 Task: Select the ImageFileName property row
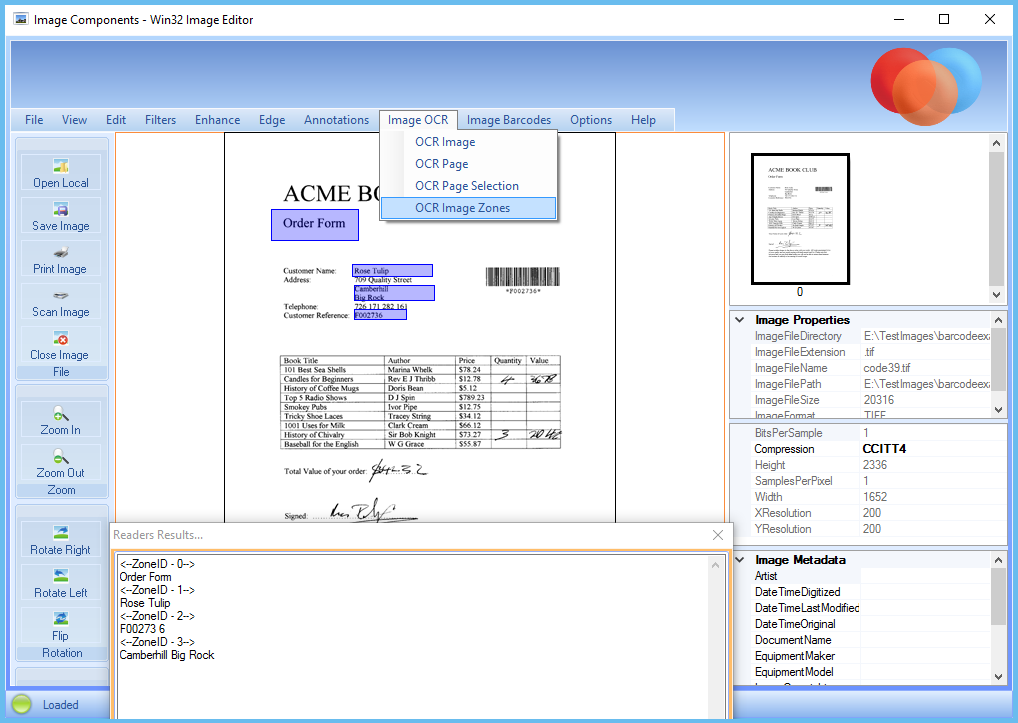(871, 368)
